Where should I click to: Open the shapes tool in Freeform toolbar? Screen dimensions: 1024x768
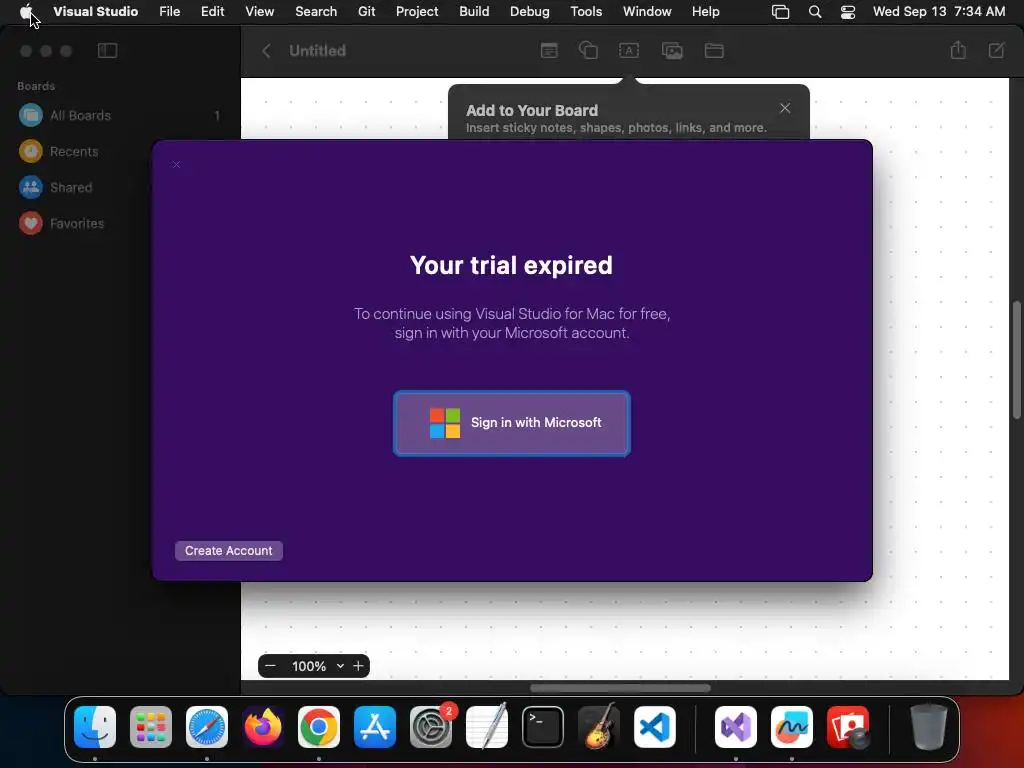point(588,50)
